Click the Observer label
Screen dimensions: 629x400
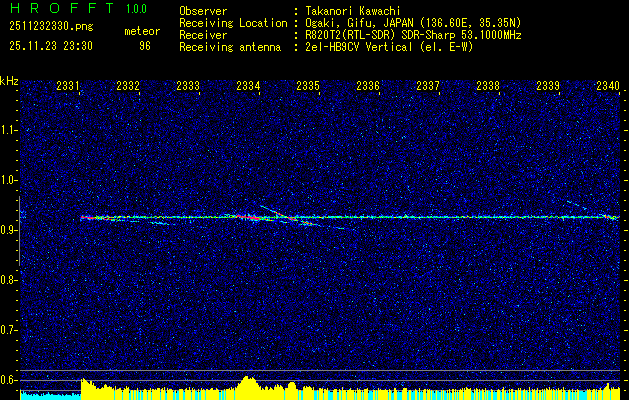pyautogui.click(x=203, y=11)
